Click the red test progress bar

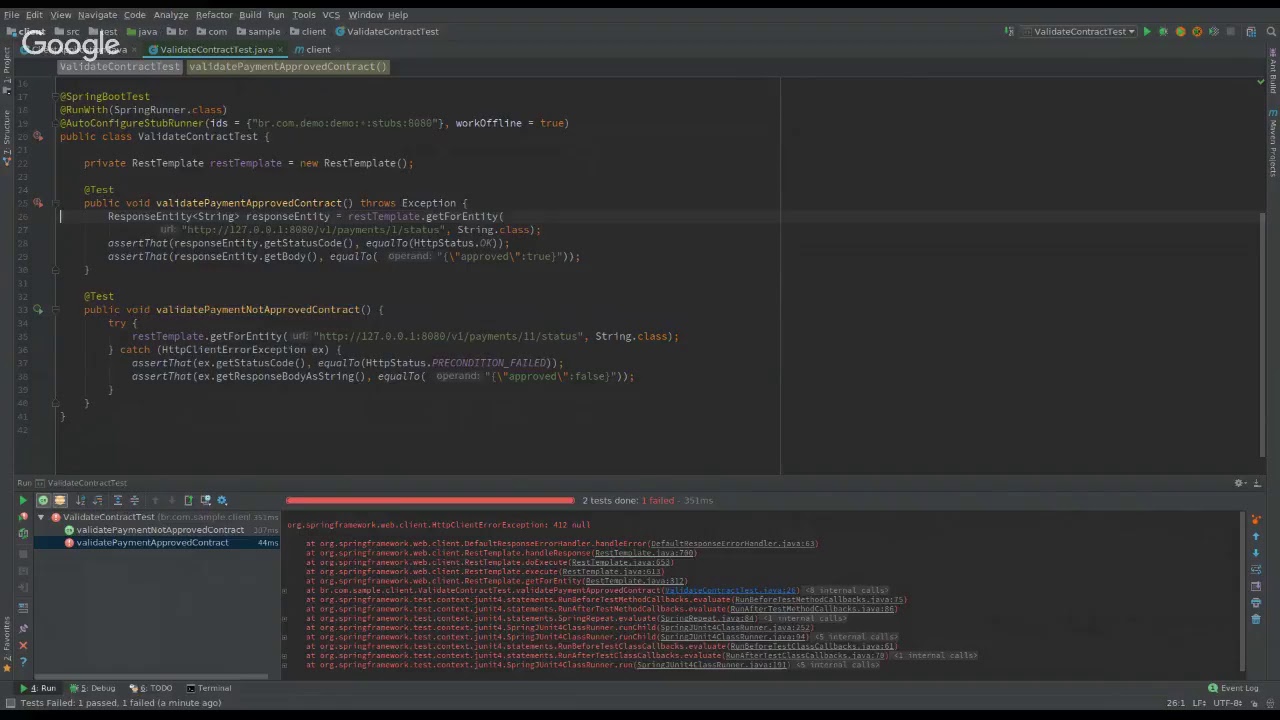(430, 500)
